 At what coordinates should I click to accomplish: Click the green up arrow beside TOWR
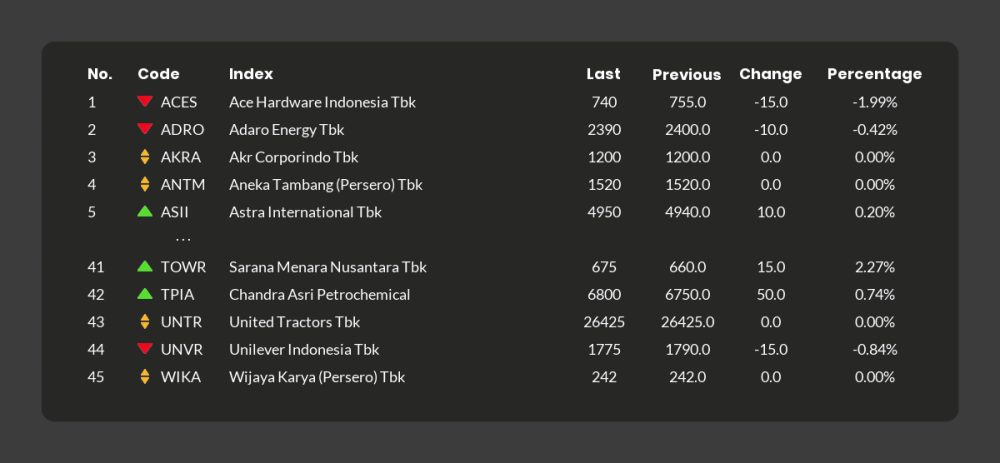(145, 267)
